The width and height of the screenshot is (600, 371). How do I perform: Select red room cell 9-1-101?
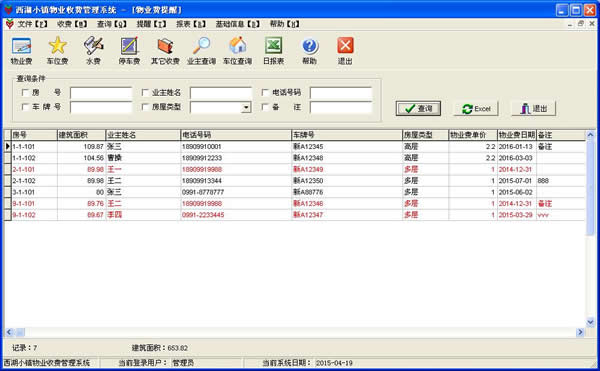point(34,203)
